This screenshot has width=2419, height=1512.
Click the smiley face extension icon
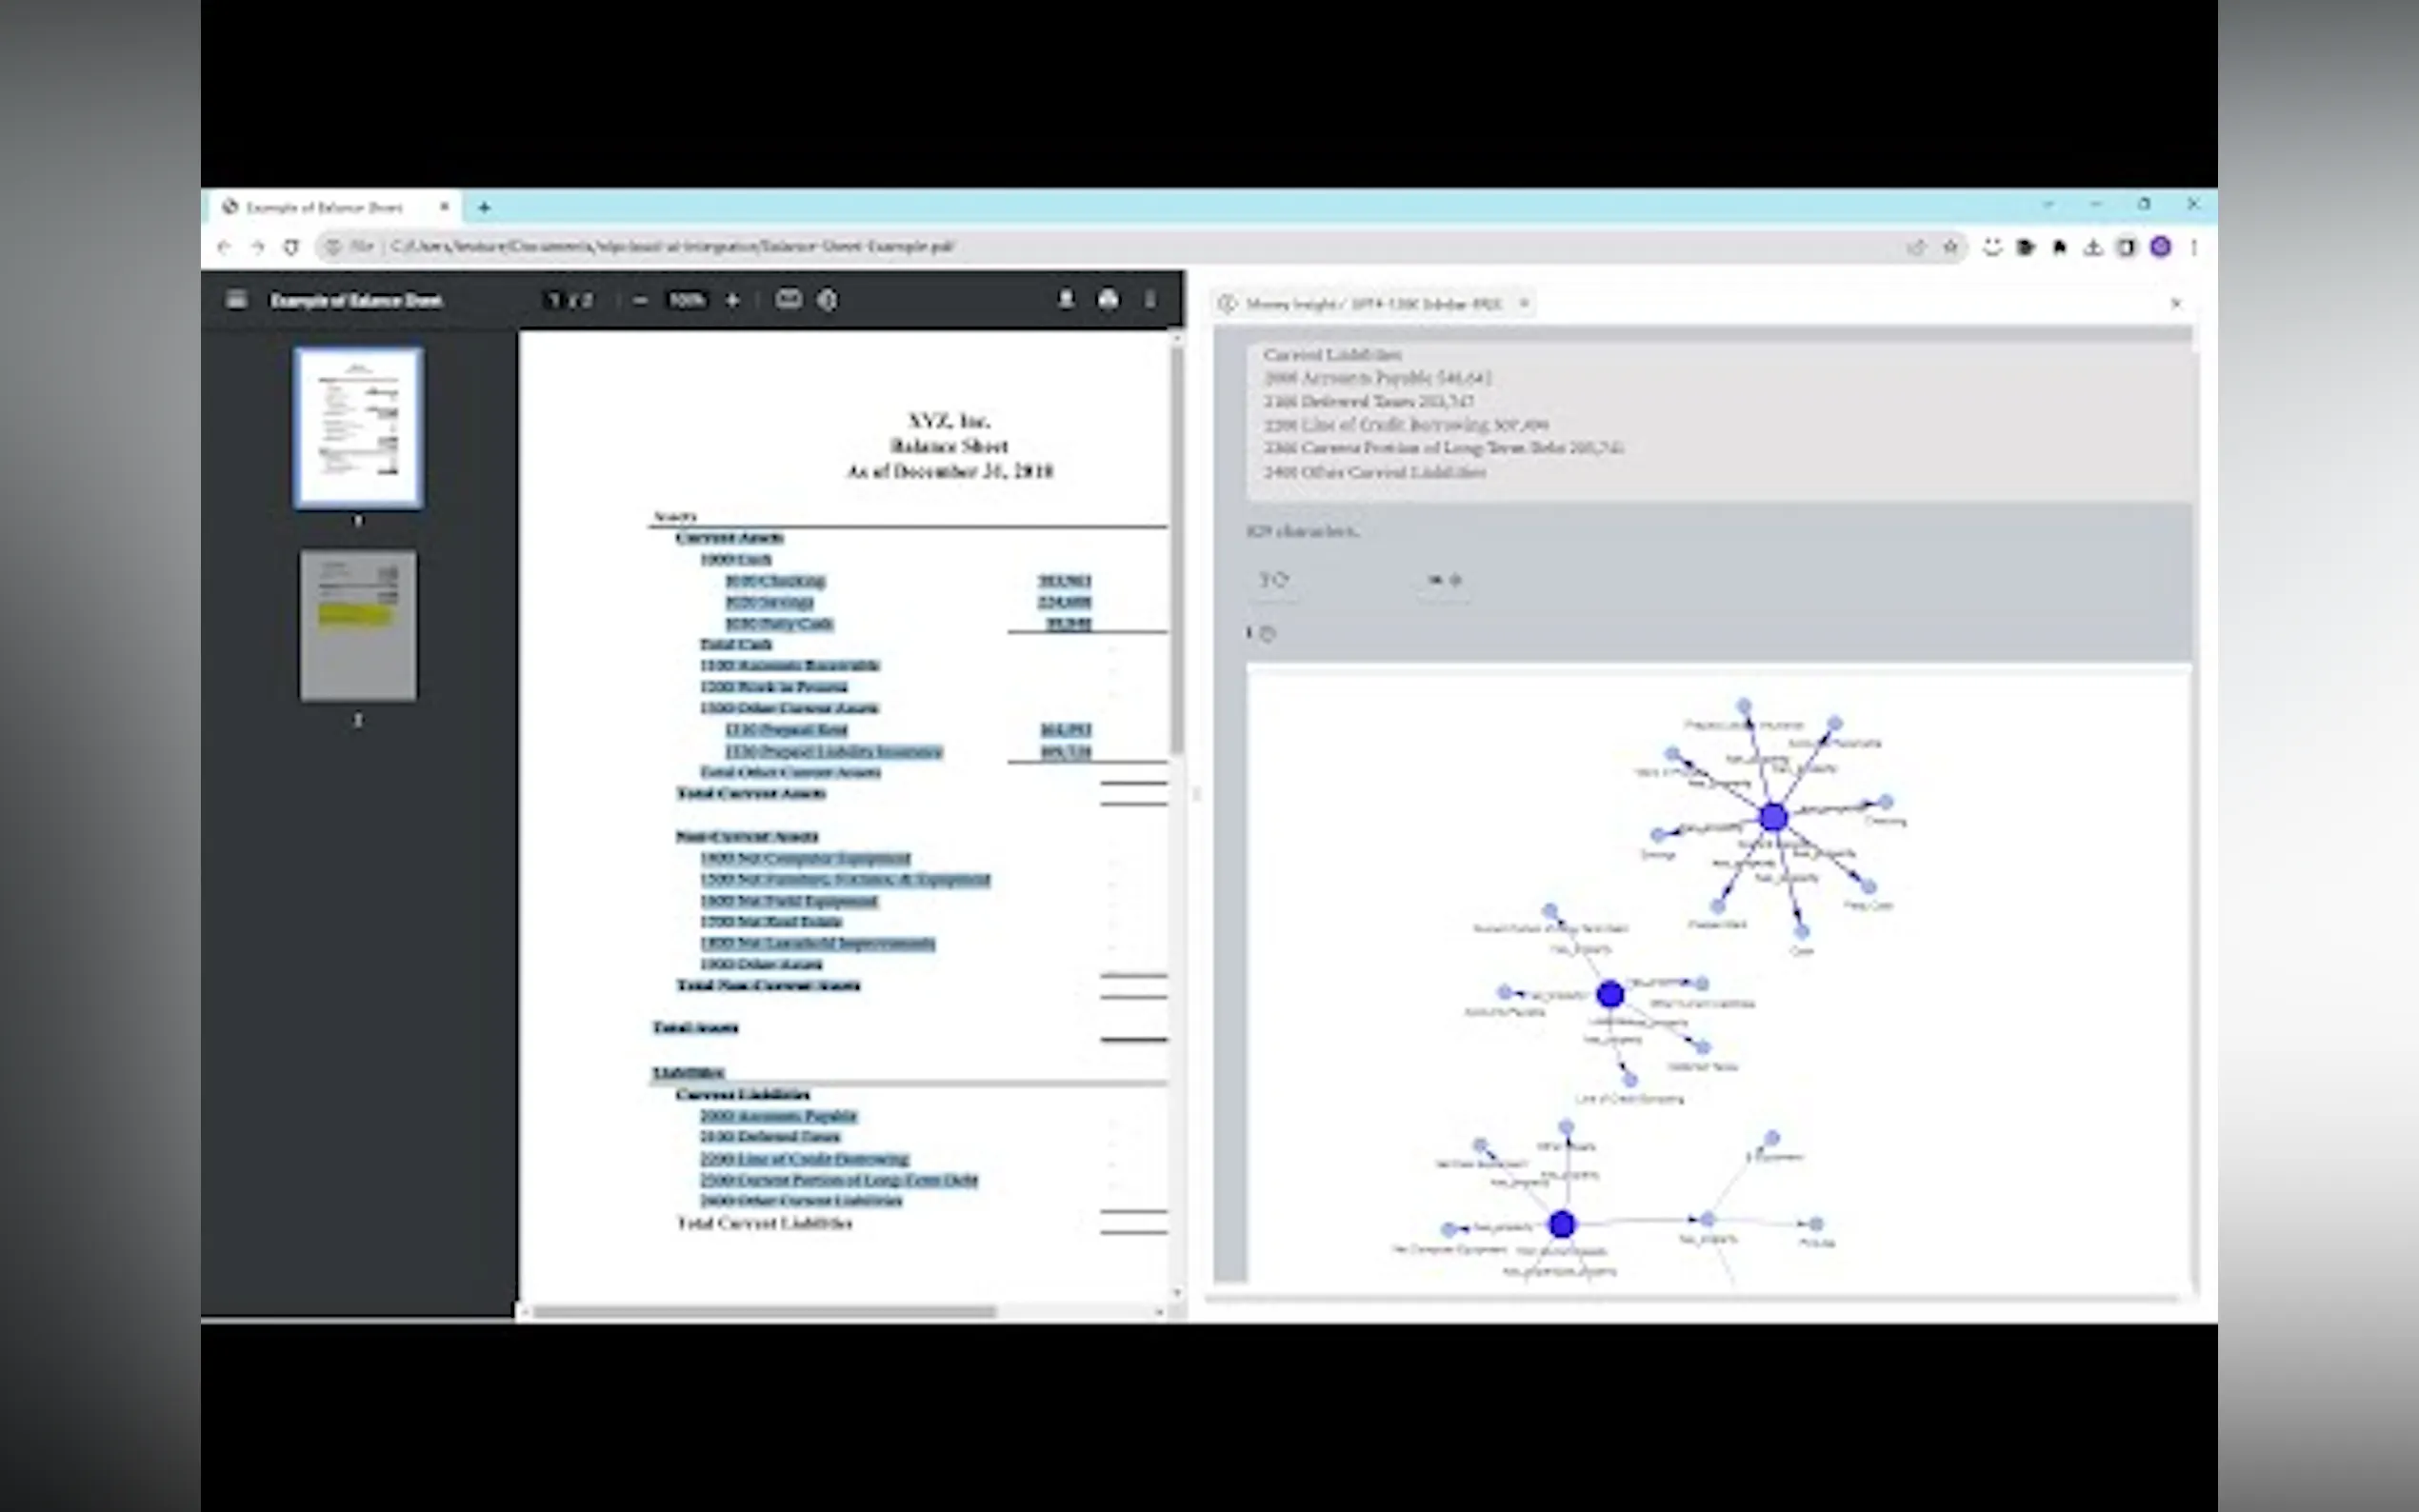coord(1992,247)
